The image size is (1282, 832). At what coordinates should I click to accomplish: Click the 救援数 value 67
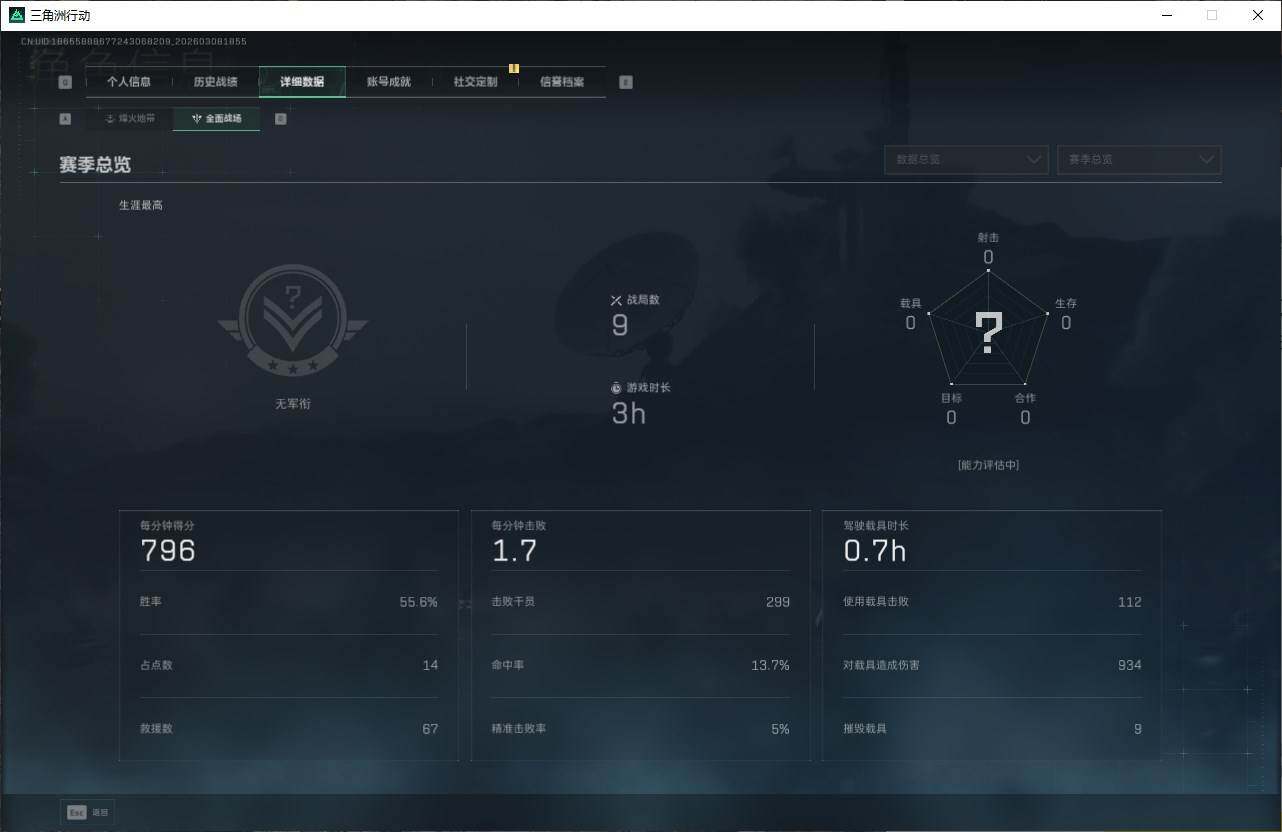(x=430, y=729)
